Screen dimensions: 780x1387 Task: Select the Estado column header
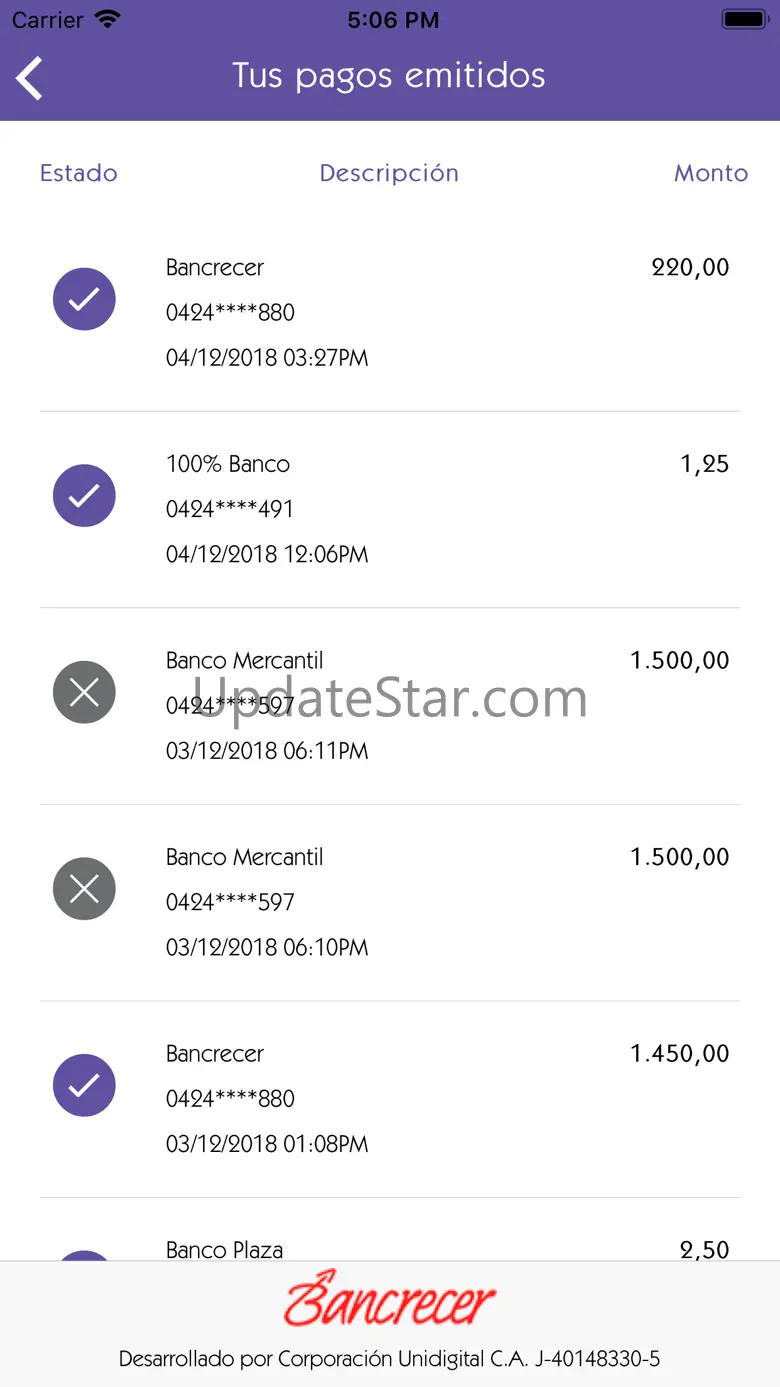tap(79, 173)
